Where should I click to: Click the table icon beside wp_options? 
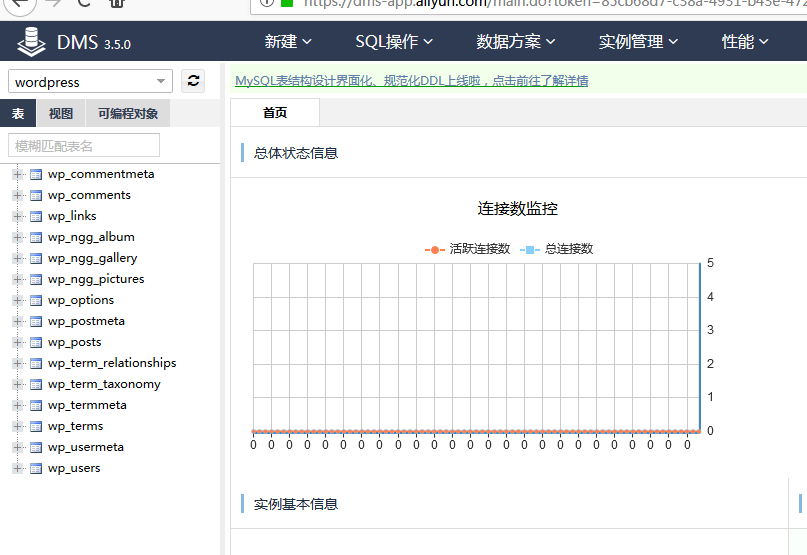coord(36,301)
